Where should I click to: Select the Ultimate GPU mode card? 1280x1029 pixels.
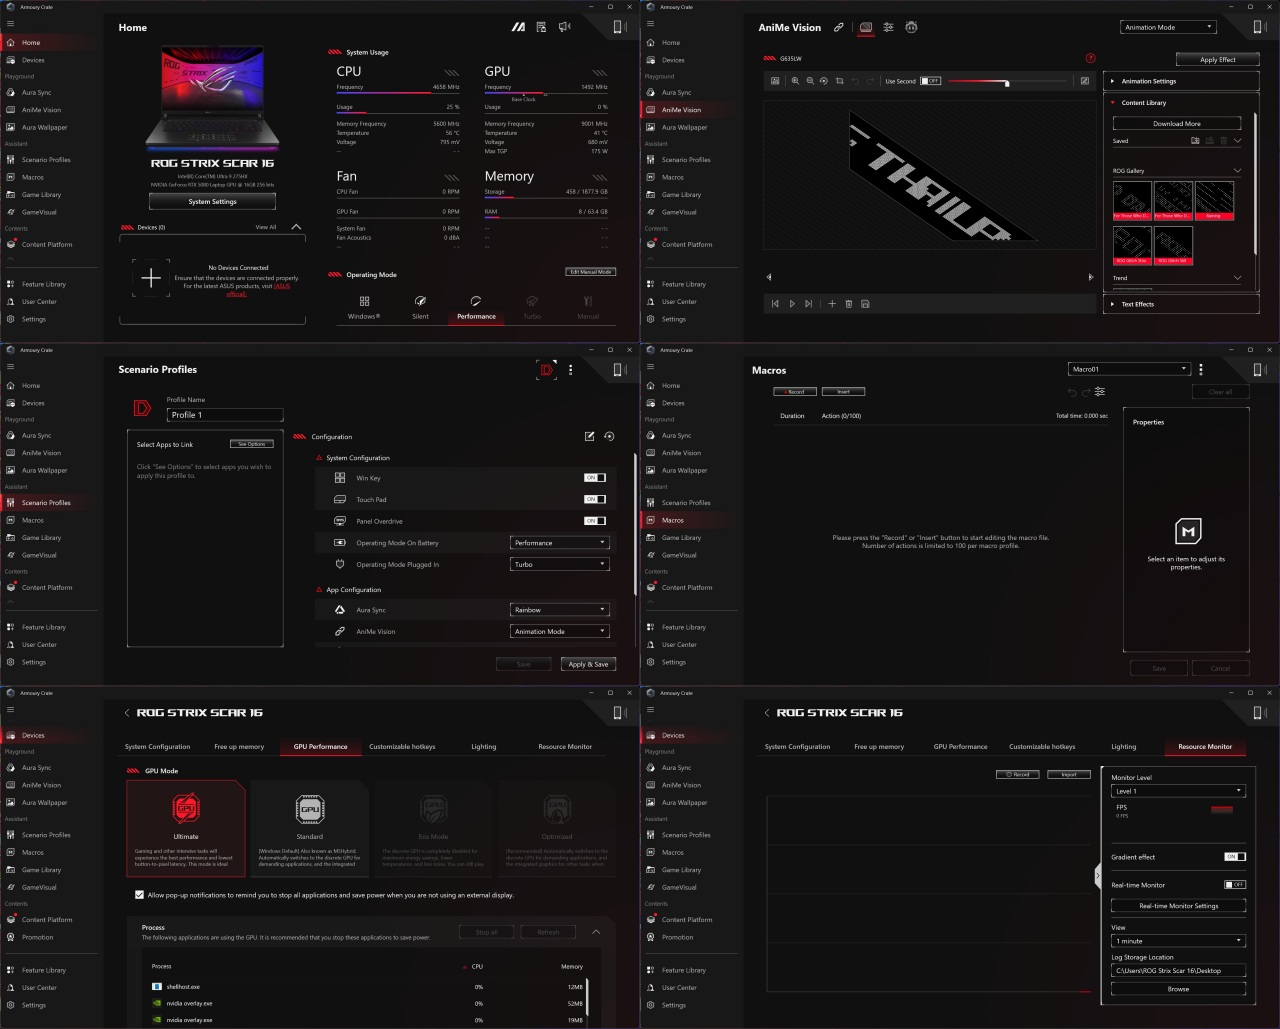click(x=186, y=828)
